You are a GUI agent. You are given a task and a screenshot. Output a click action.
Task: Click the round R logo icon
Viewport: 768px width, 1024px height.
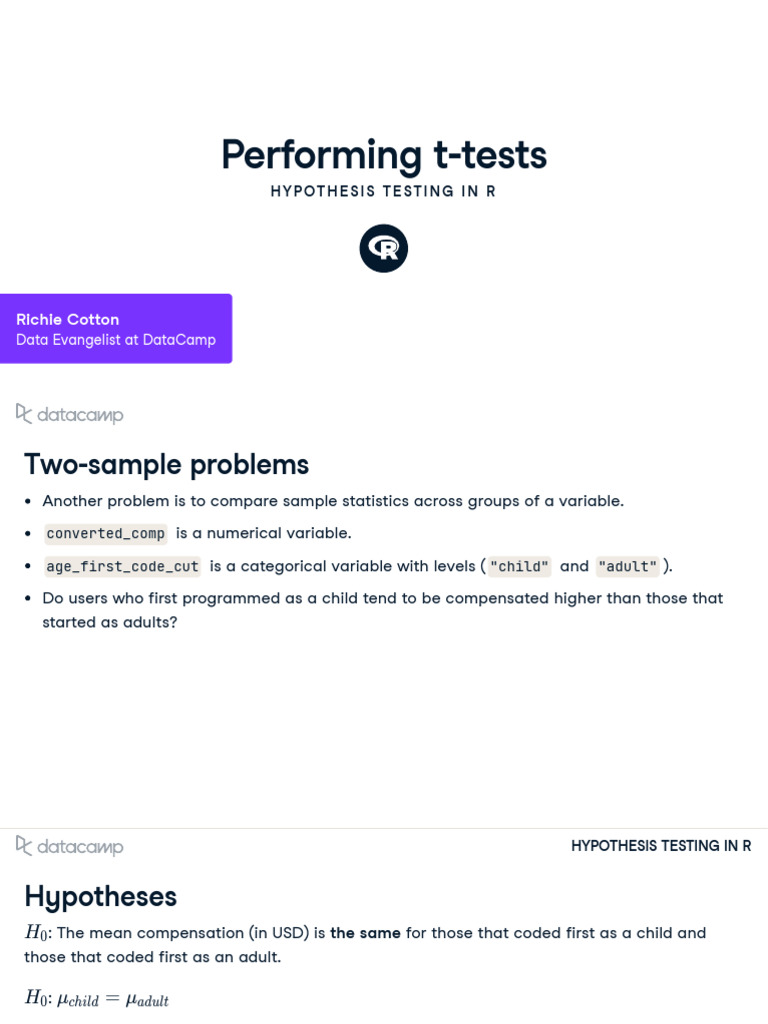point(384,249)
